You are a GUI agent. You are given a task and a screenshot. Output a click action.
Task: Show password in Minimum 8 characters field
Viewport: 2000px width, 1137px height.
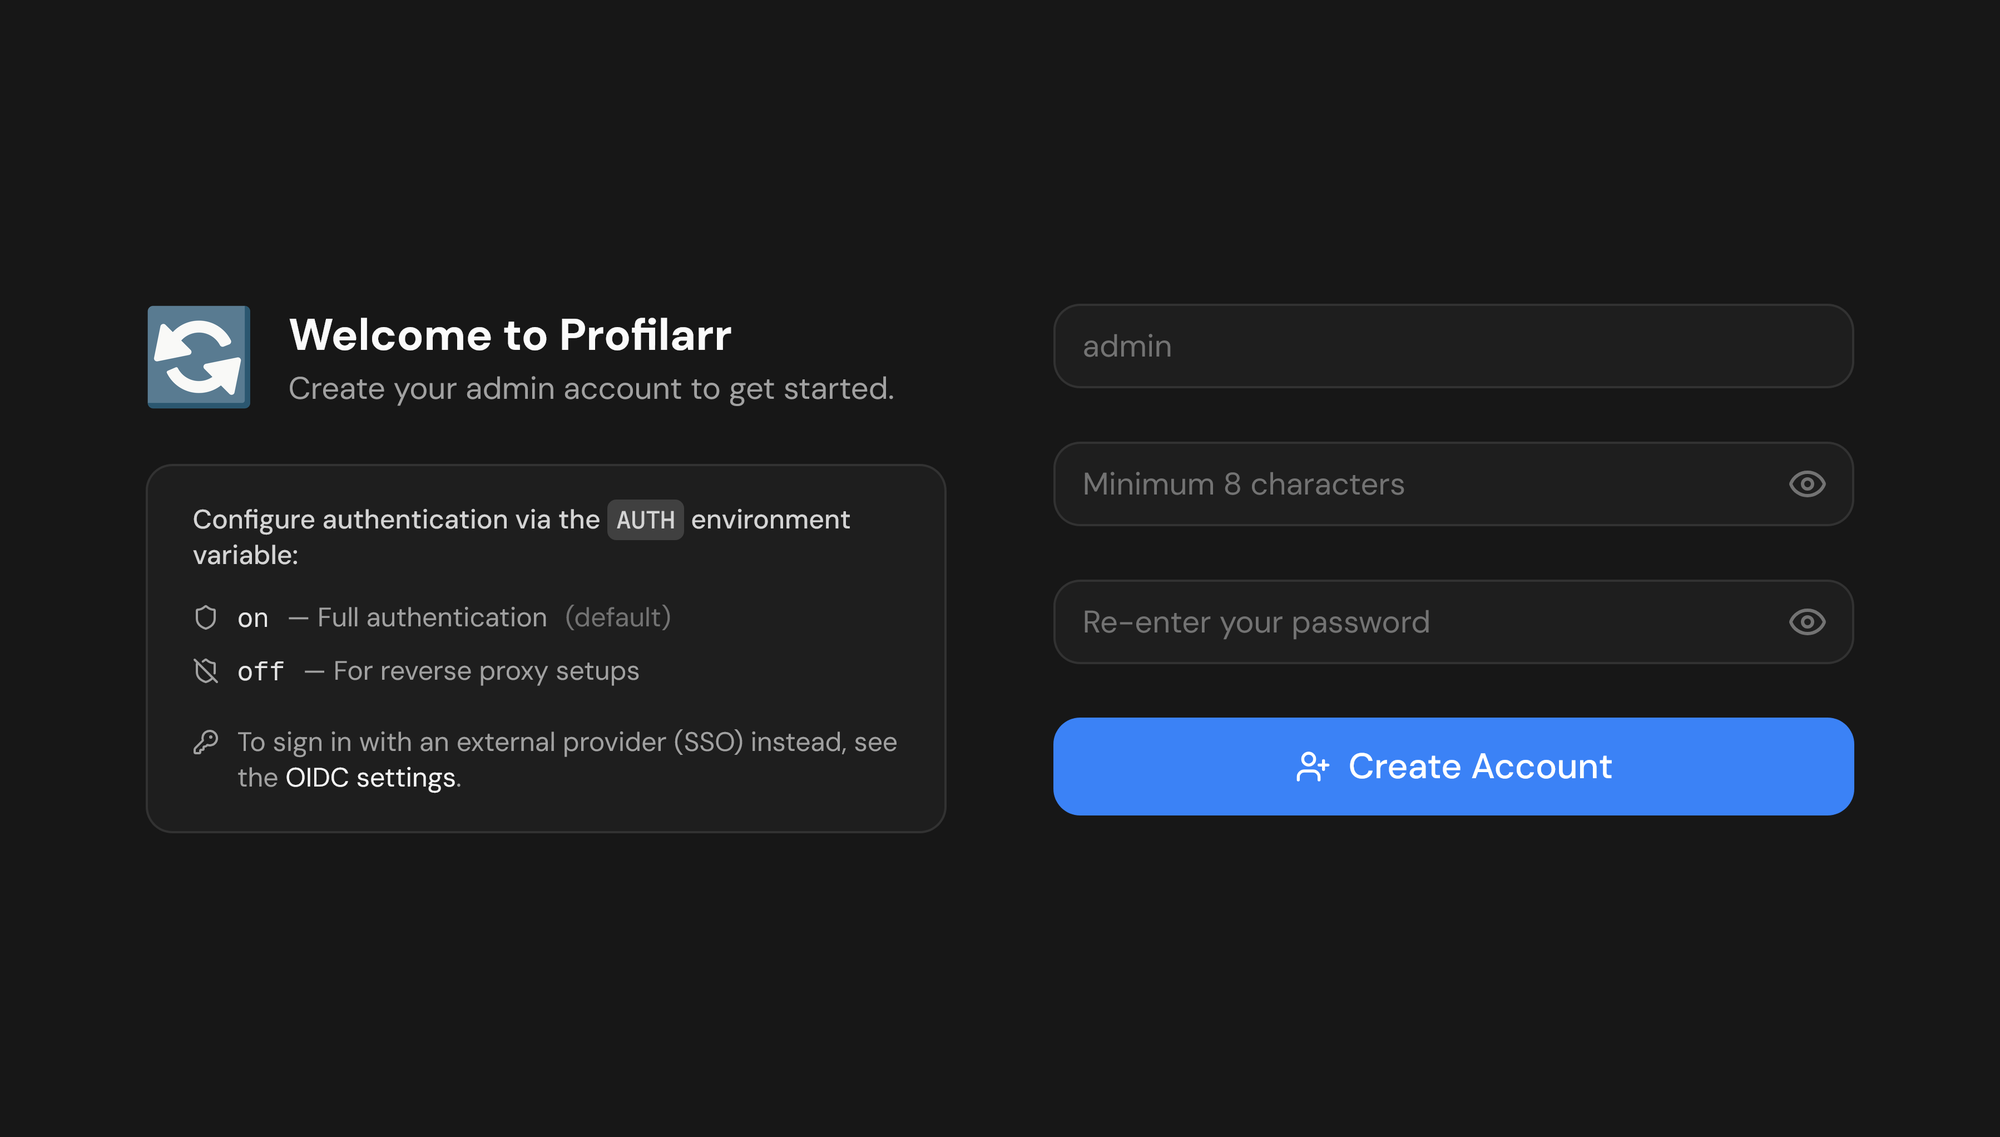tap(1807, 484)
